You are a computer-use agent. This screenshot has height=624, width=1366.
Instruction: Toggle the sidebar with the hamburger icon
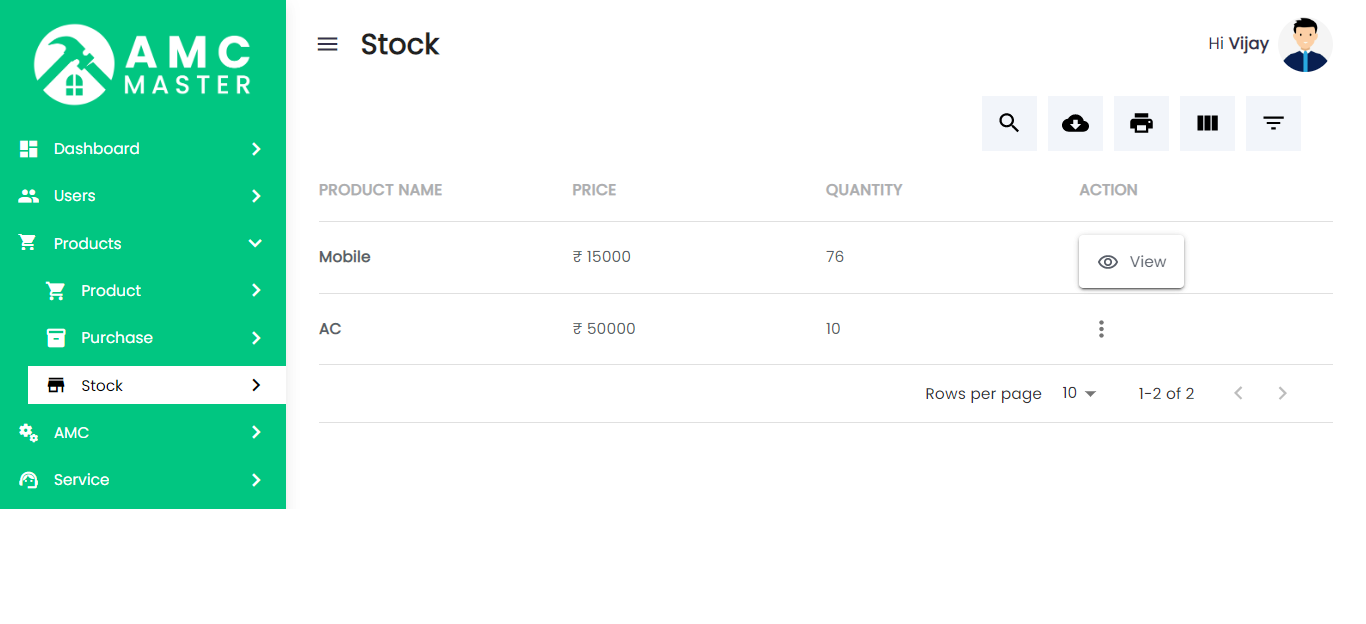tap(327, 43)
